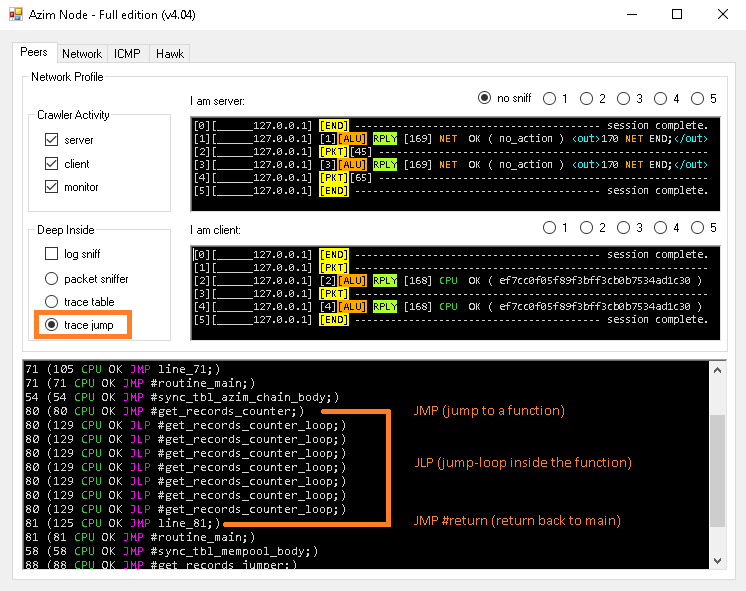Click client log row [4] ALU RPLY CPU
The image size is (746, 591).
(x=447, y=306)
